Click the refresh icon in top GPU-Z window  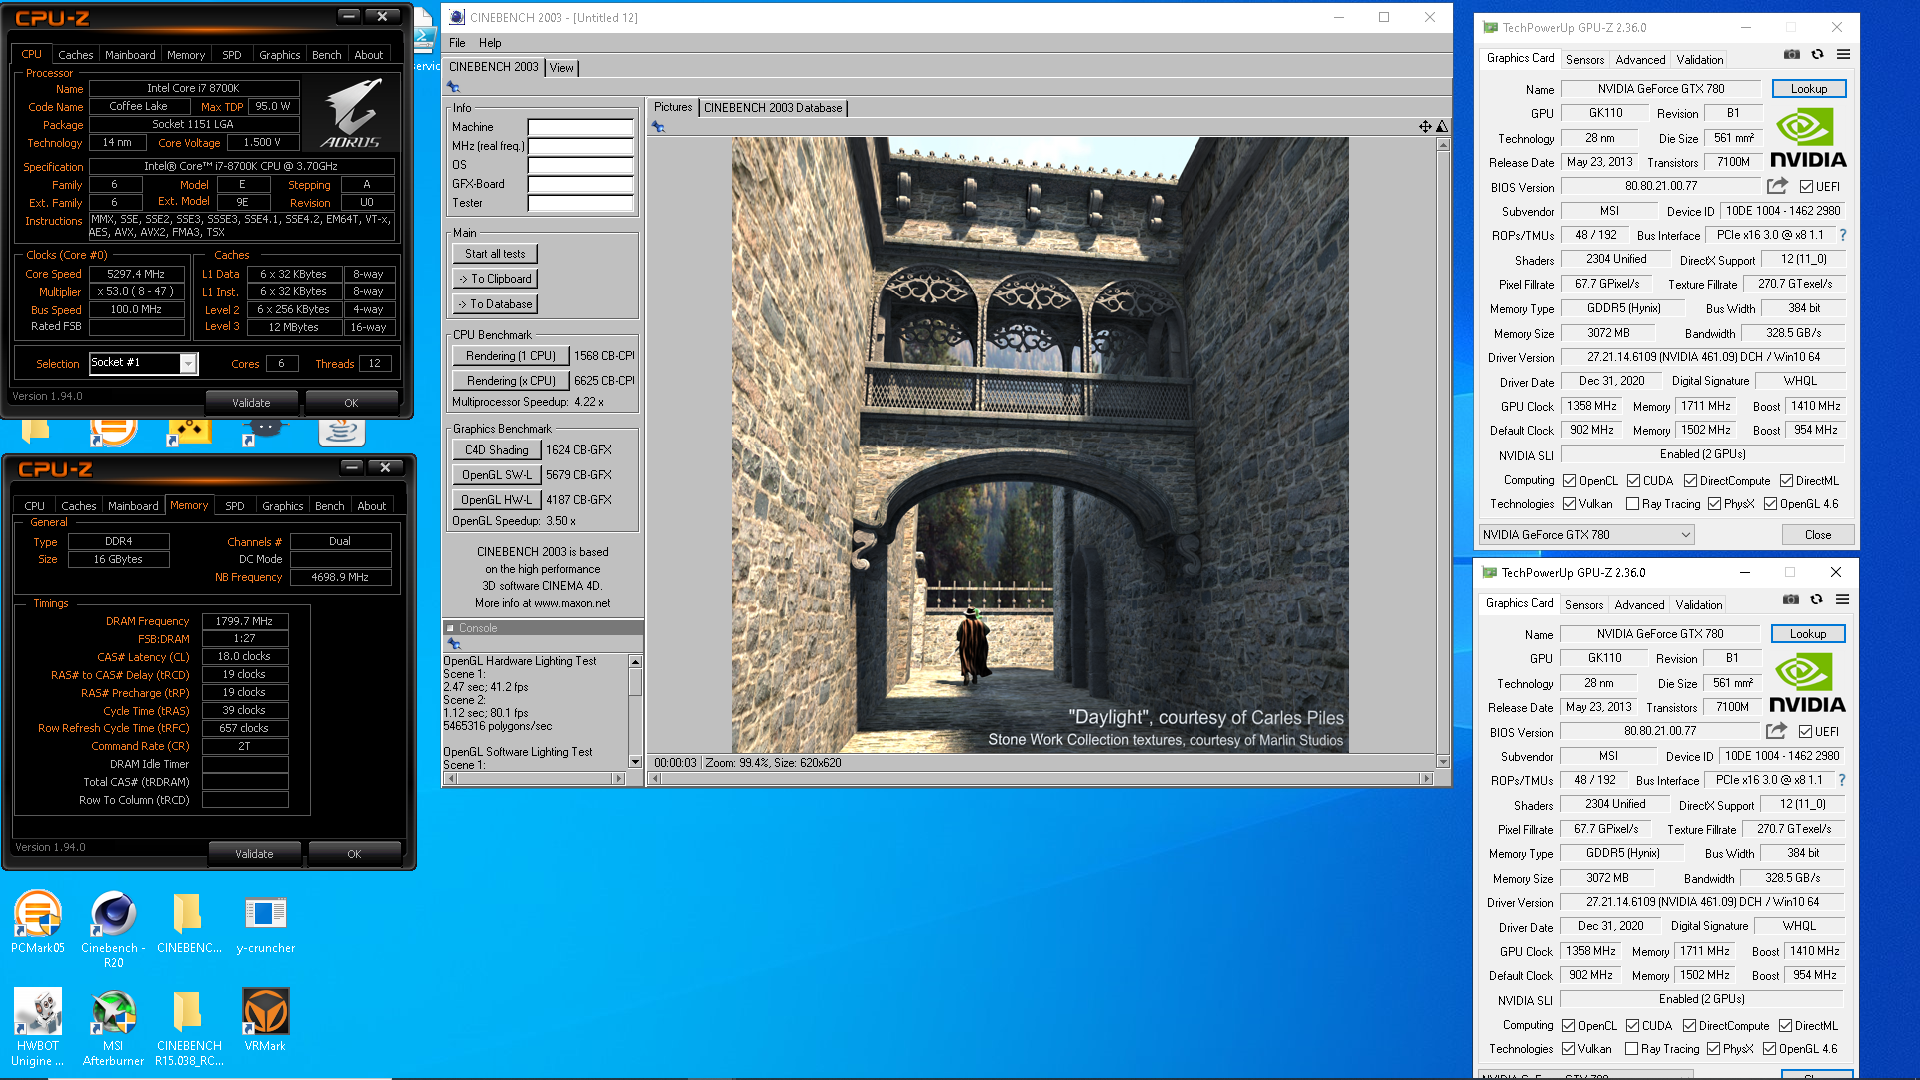[x=1817, y=55]
